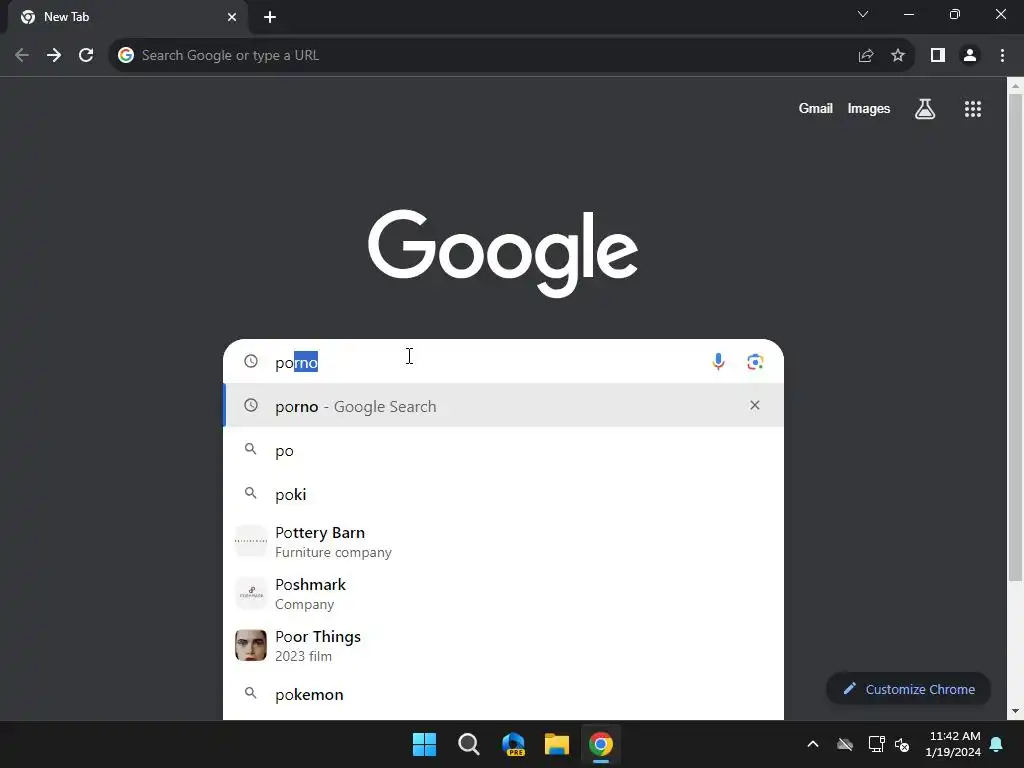Select the 'poki' search suggestion

tap(503, 494)
